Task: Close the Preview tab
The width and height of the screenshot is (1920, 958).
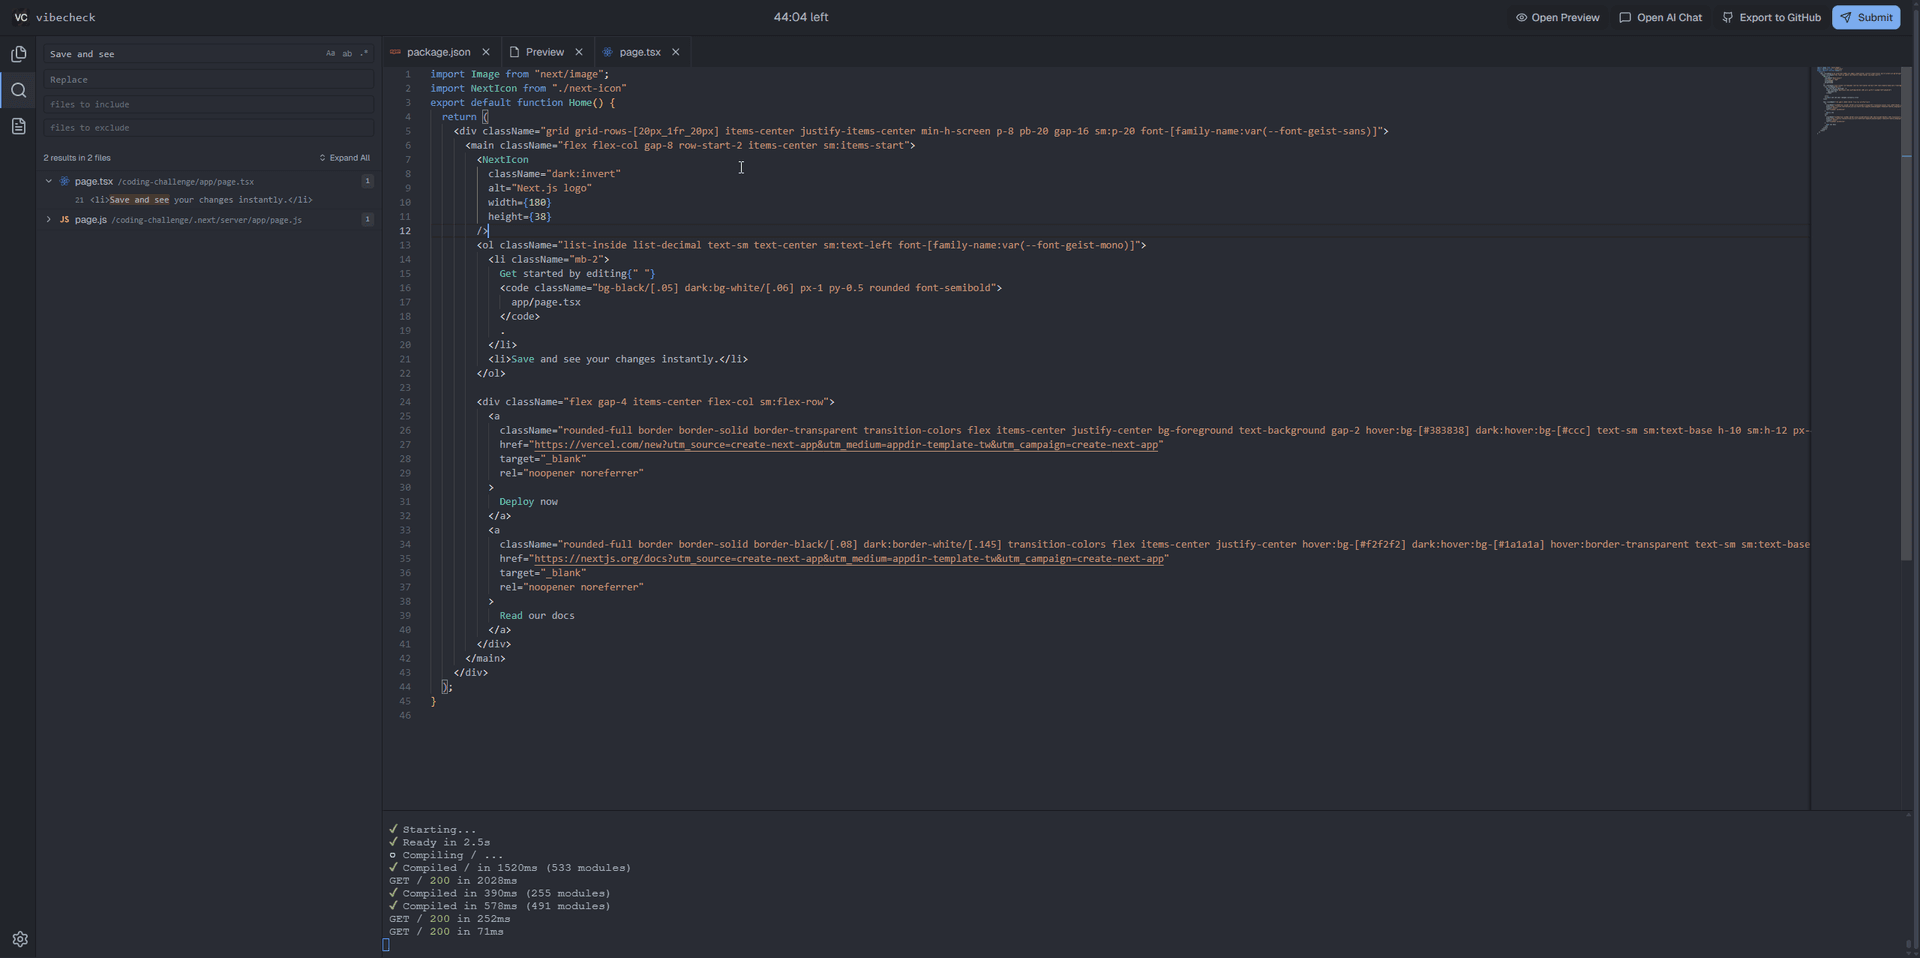Action: tap(579, 52)
